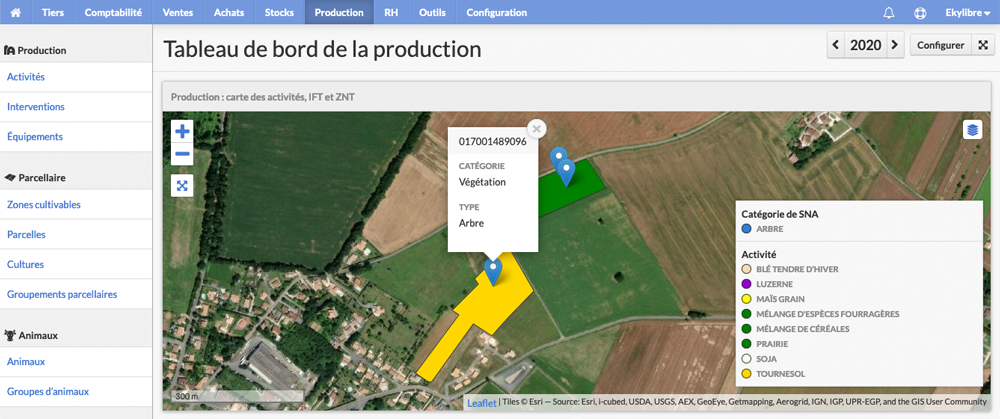This screenshot has width=1000, height=419.
Task: Click the carte des activités panel title
Action: tap(263, 98)
